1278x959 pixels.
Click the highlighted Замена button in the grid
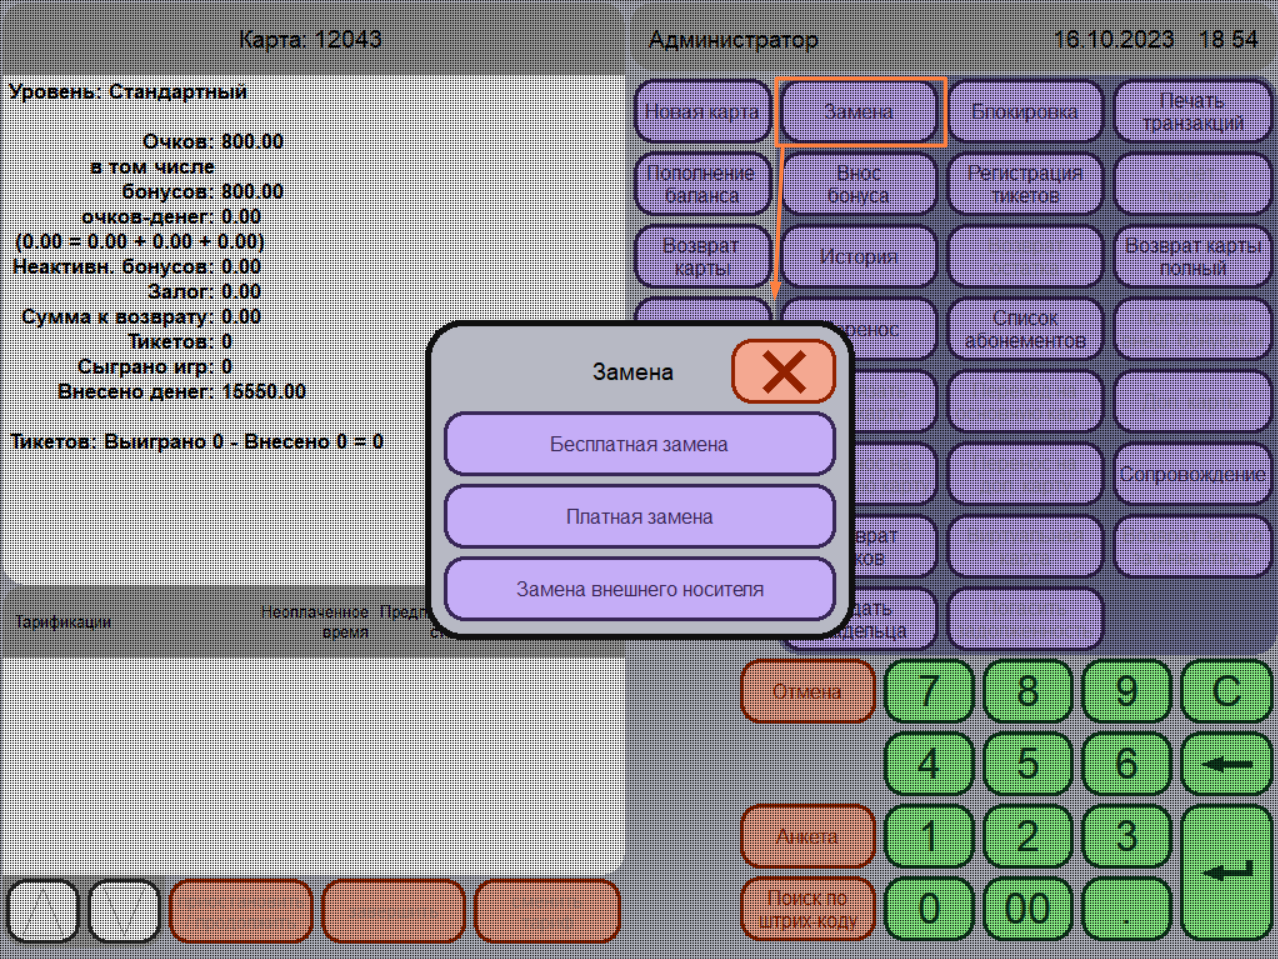(x=859, y=111)
